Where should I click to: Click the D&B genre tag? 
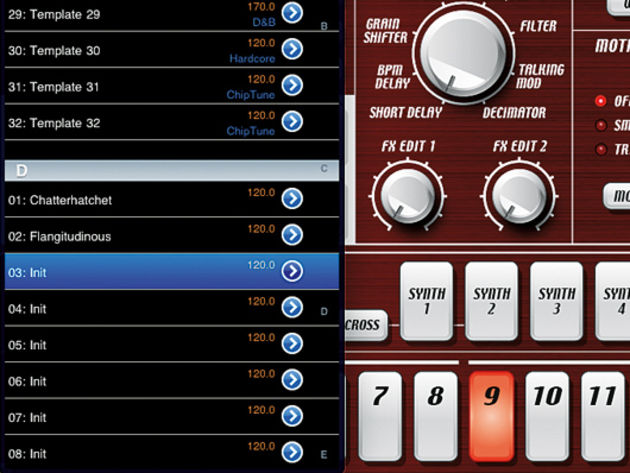[x=264, y=23]
